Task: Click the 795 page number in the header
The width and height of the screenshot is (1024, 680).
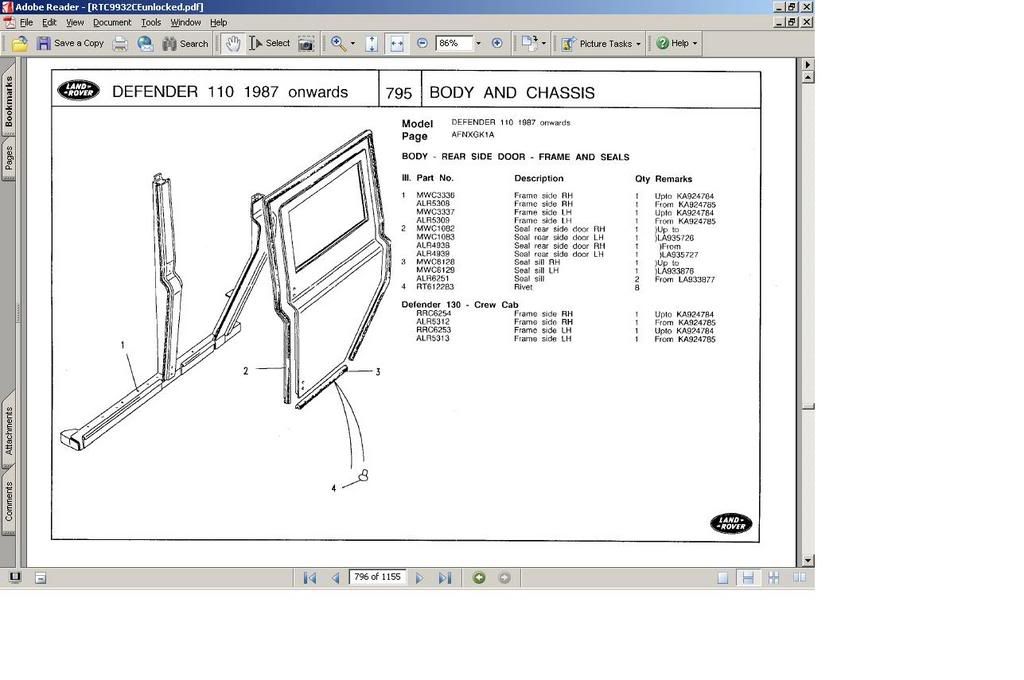Action: (x=398, y=93)
